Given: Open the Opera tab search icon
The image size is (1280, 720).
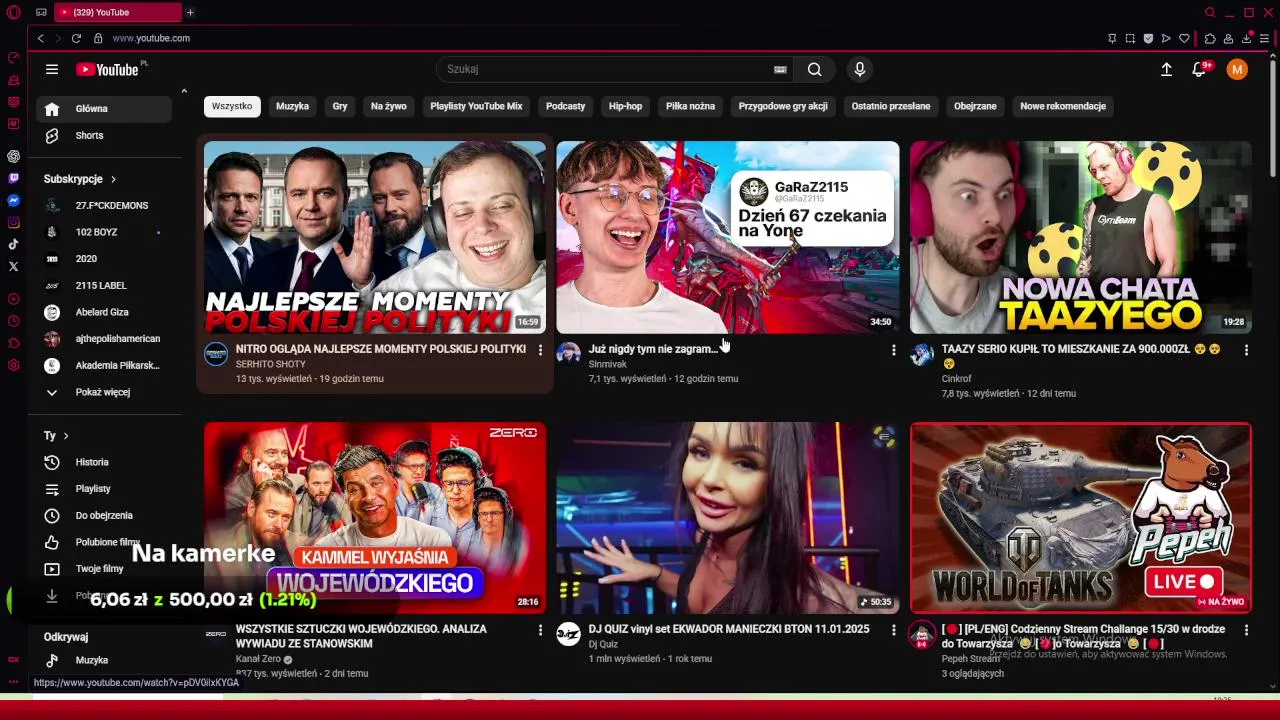Looking at the screenshot, I should click(x=1210, y=12).
